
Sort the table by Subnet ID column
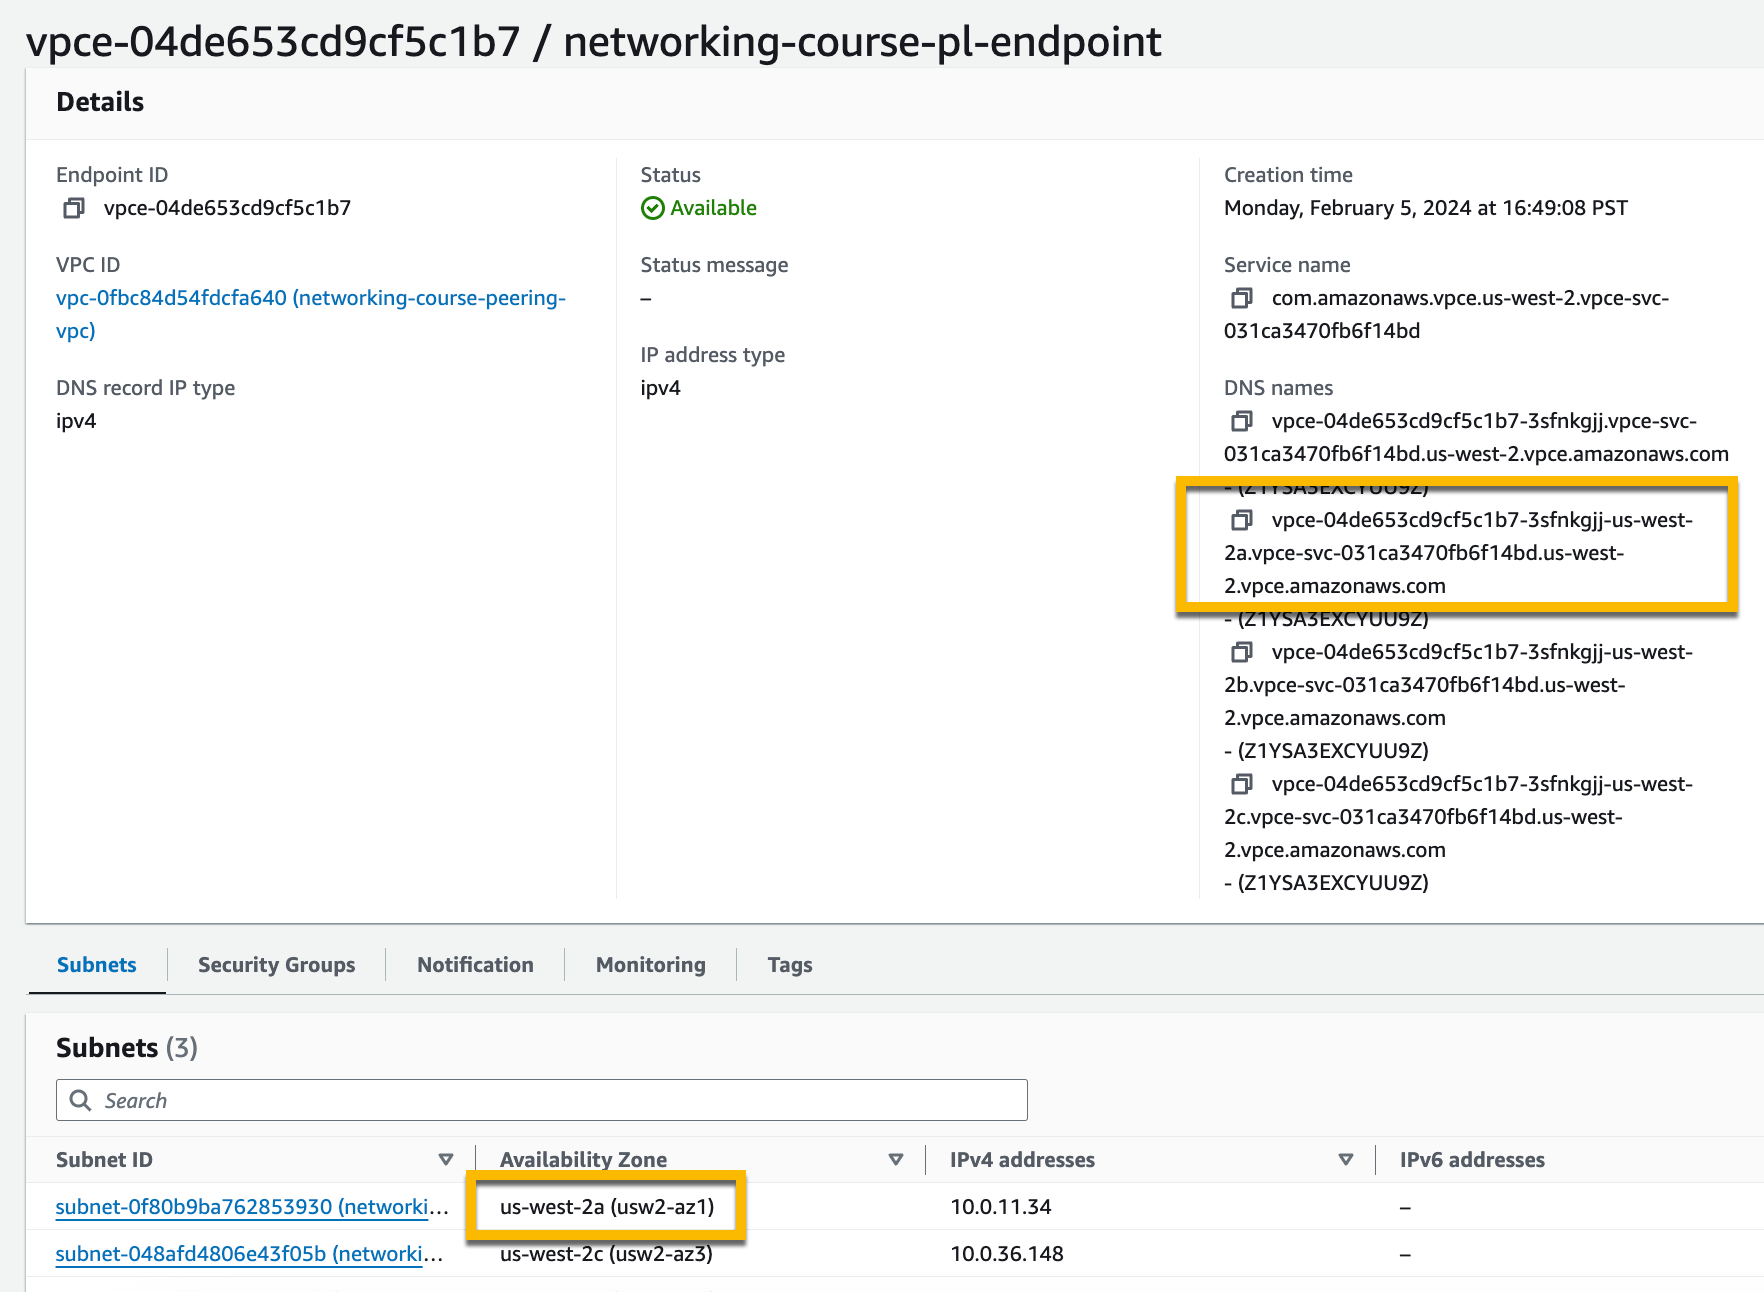pos(445,1159)
